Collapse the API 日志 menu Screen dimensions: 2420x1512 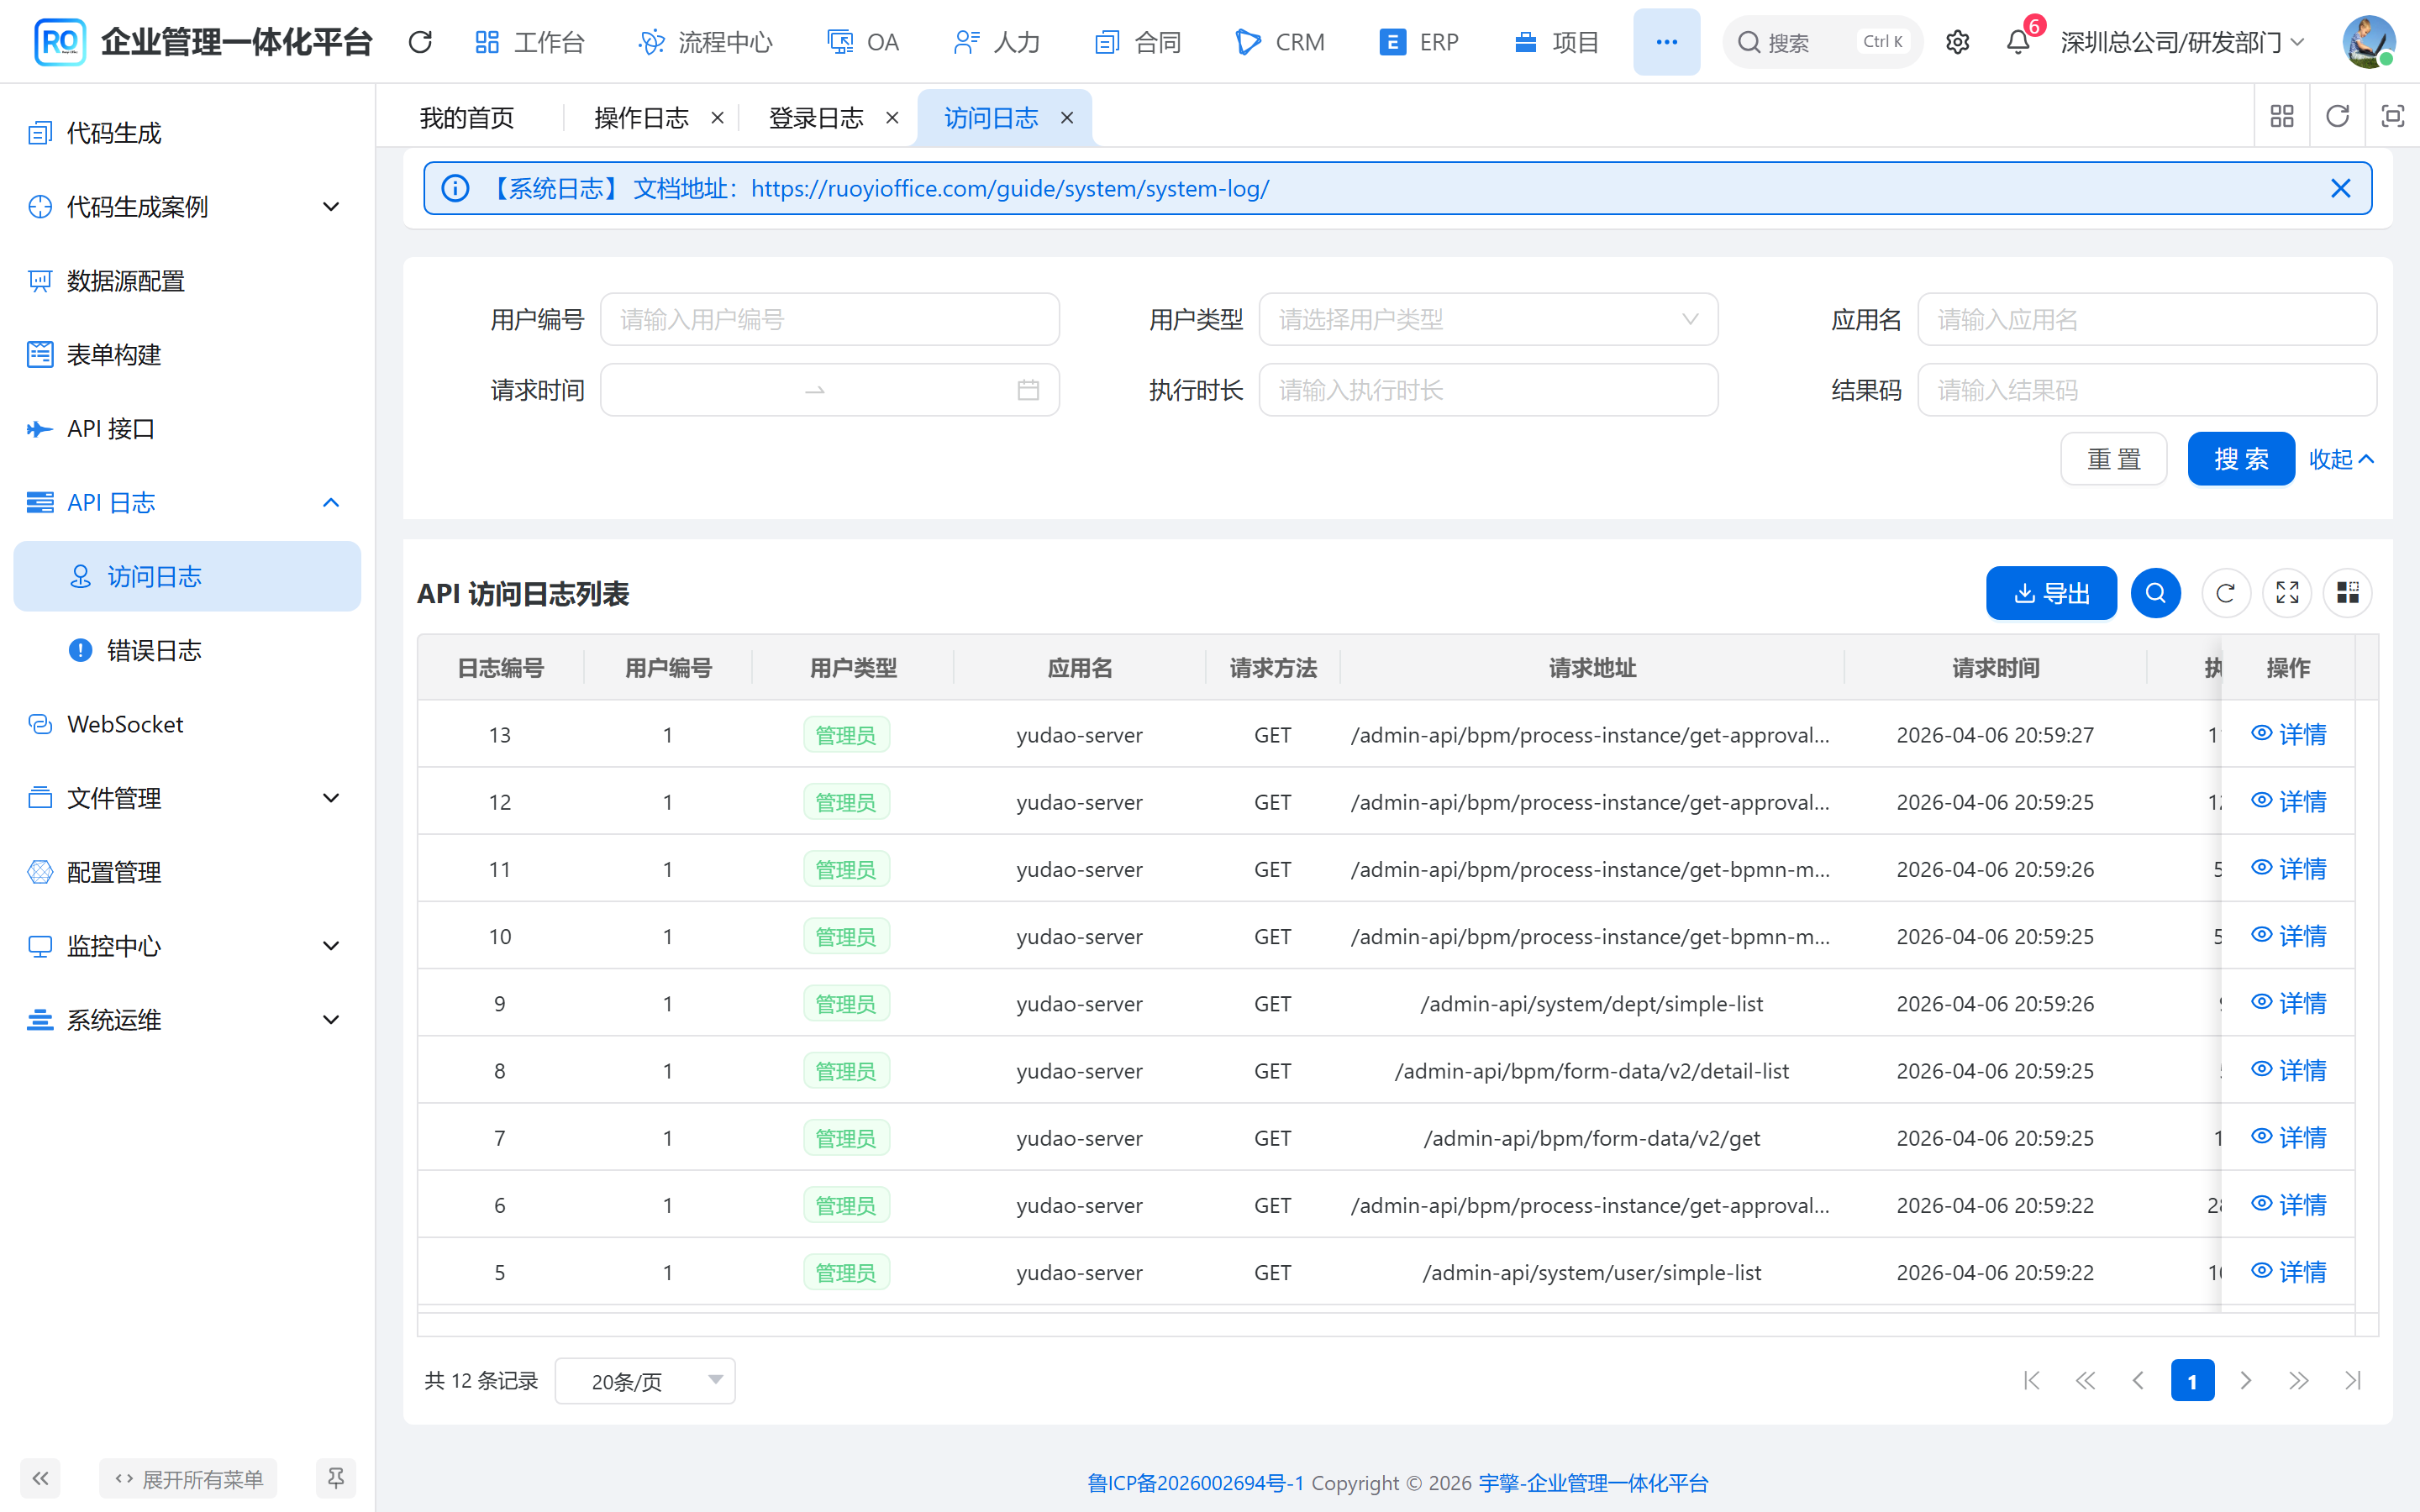(187, 502)
